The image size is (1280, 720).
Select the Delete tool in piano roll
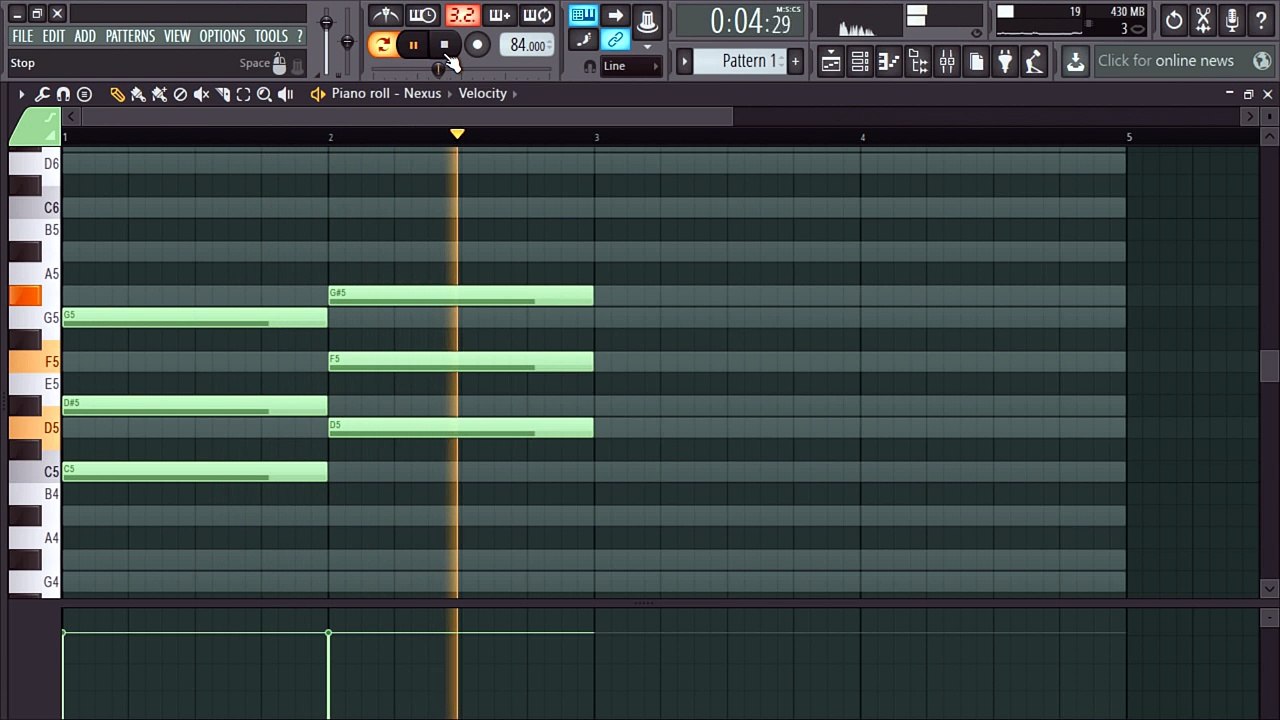tap(180, 94)
